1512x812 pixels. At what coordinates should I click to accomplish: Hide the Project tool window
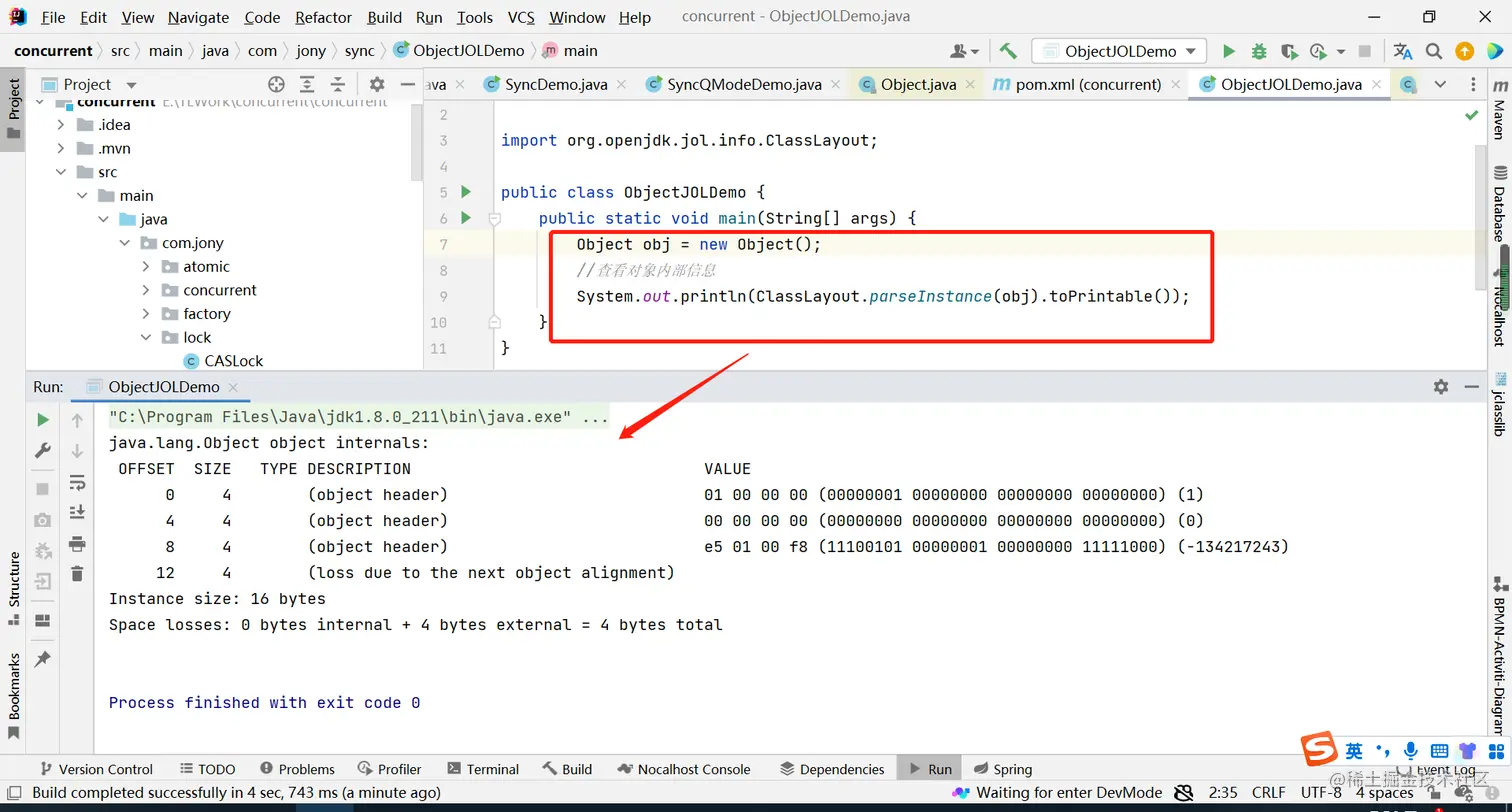click(407, 85)
